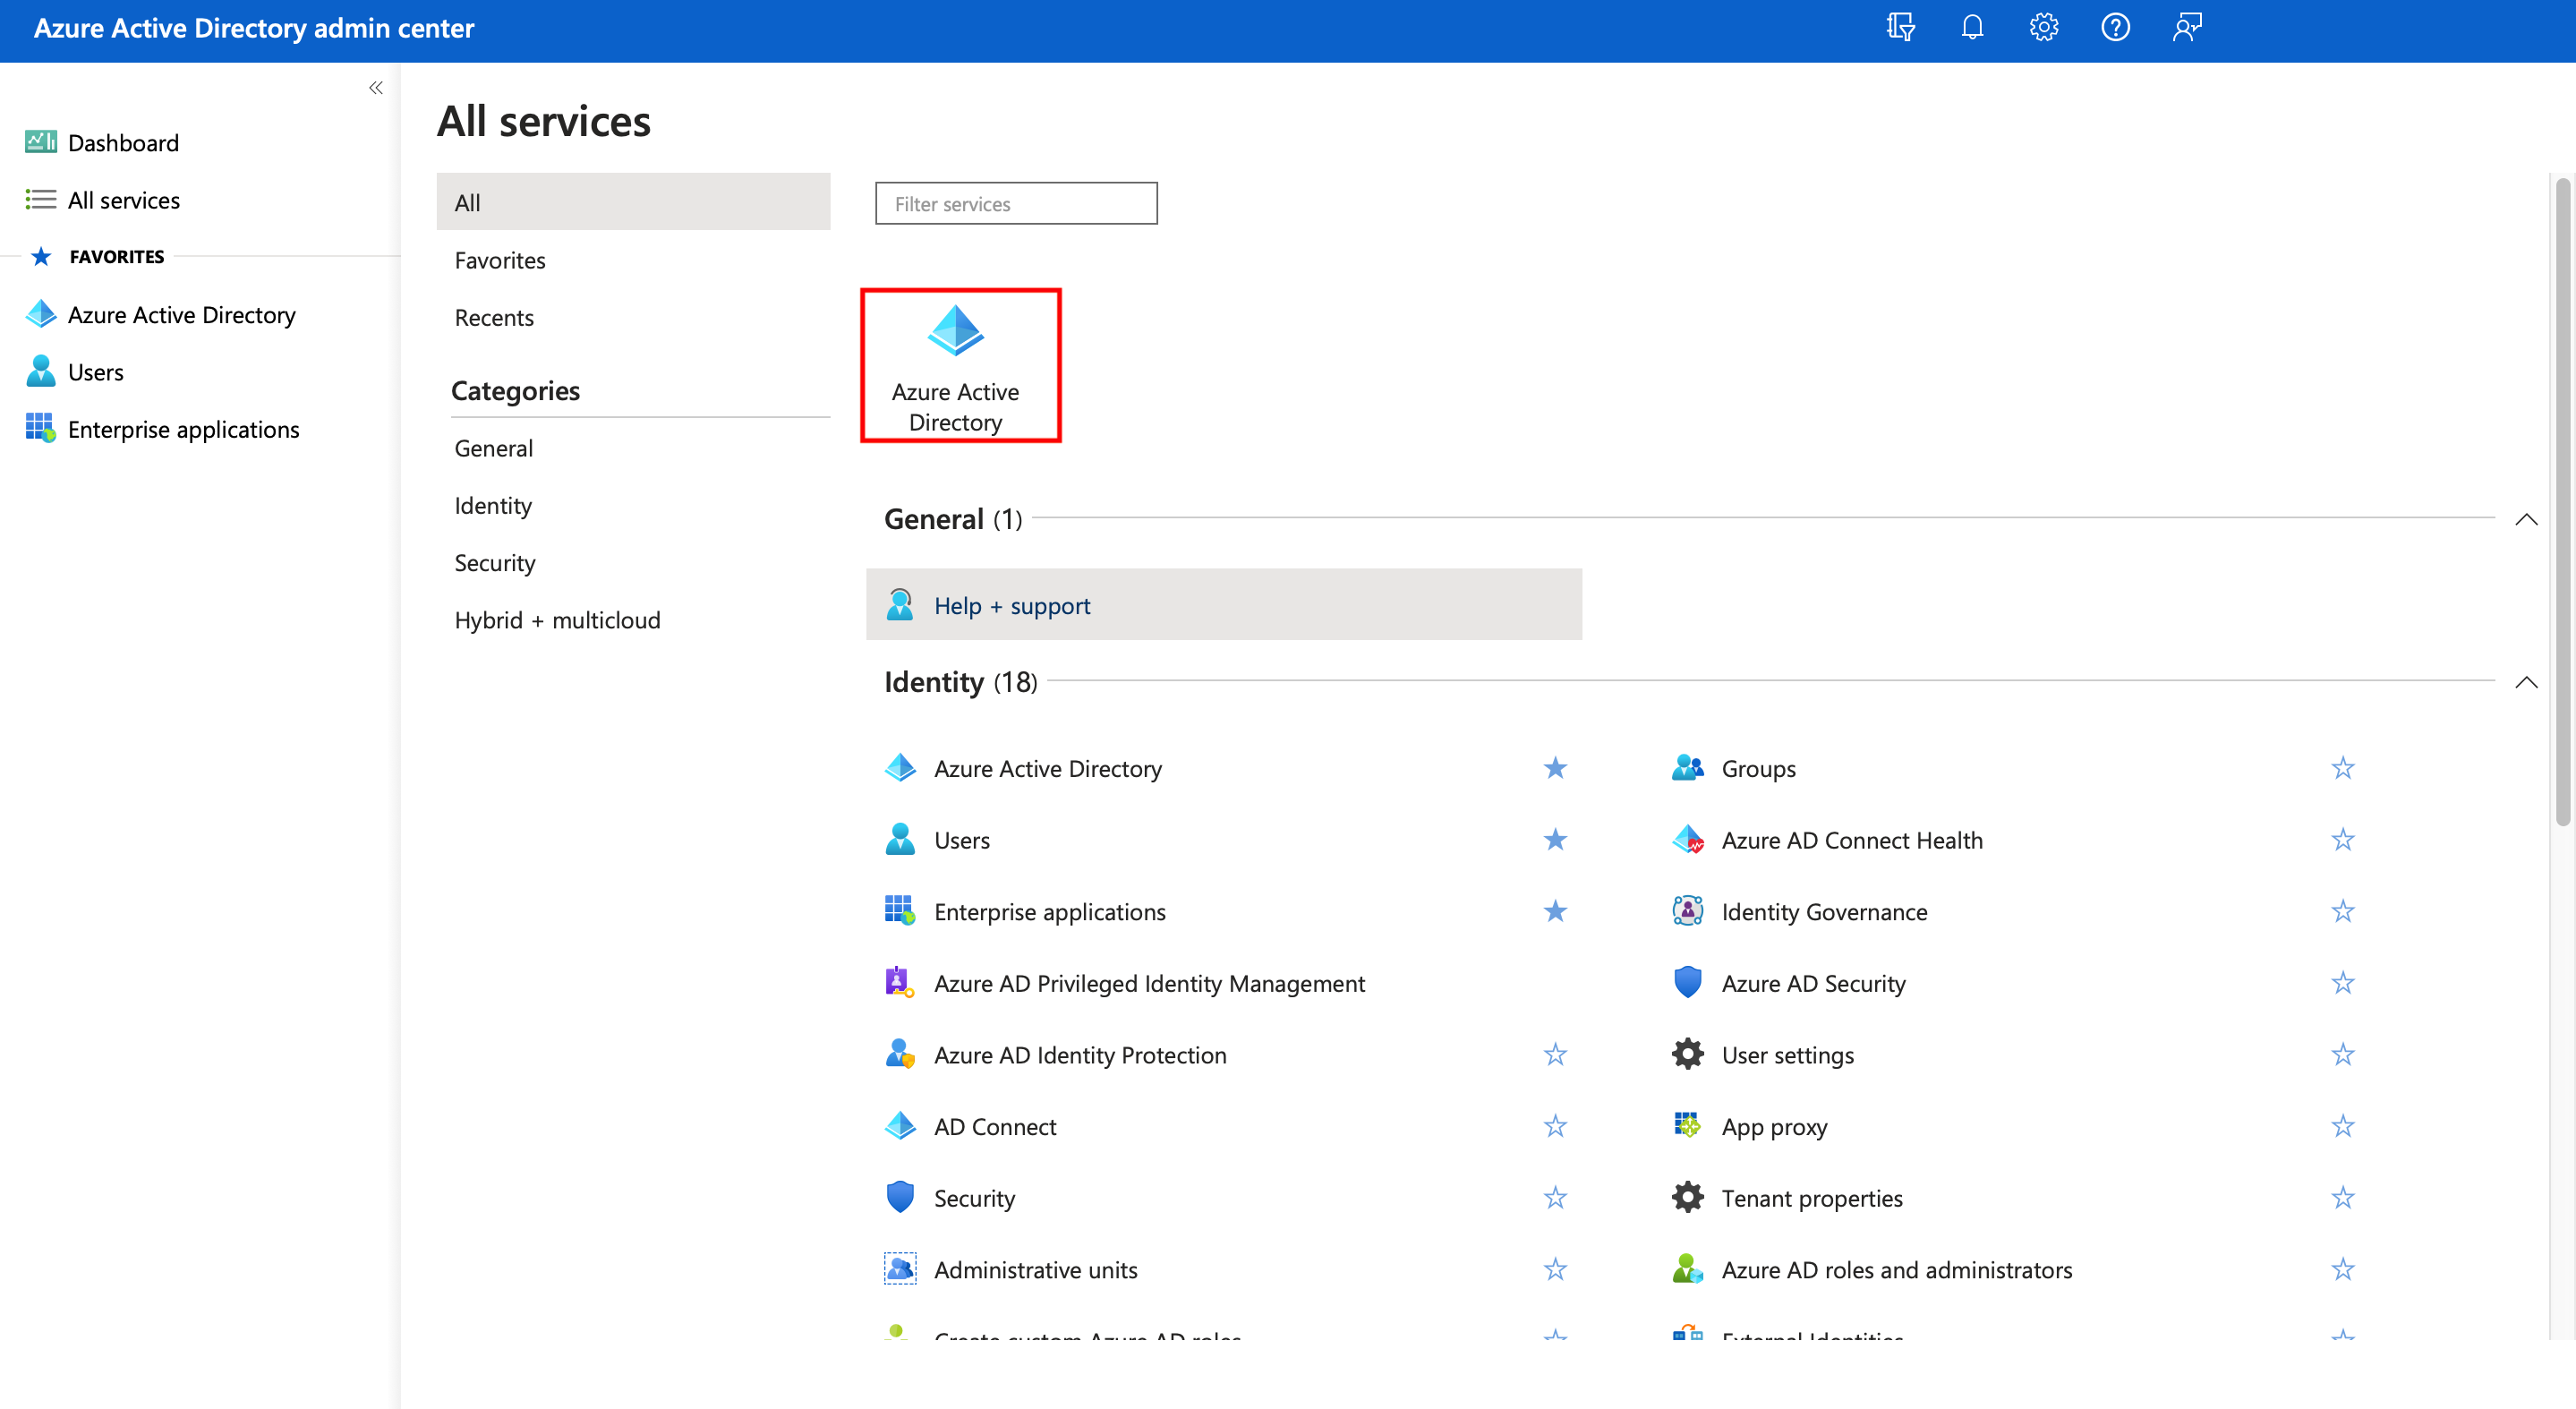Favorite Azure AD Security star
The image size is (2576, 1409).
pyautogui.click(x=2342, y=983)
